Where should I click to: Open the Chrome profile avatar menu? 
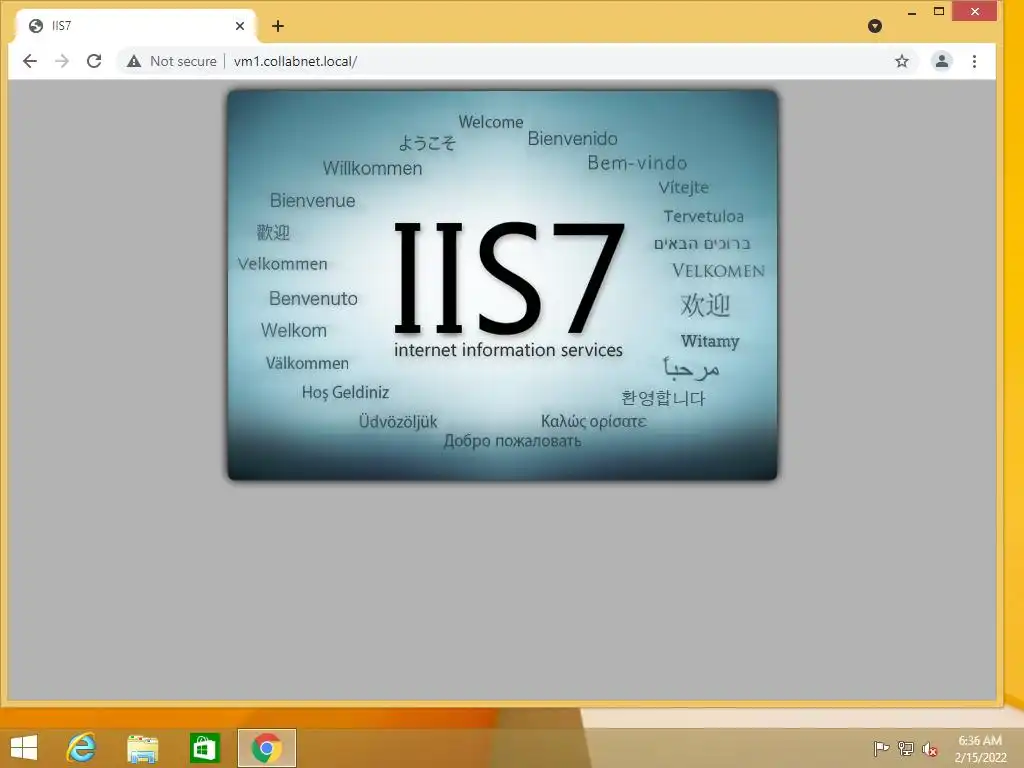(x=942, y=61)
